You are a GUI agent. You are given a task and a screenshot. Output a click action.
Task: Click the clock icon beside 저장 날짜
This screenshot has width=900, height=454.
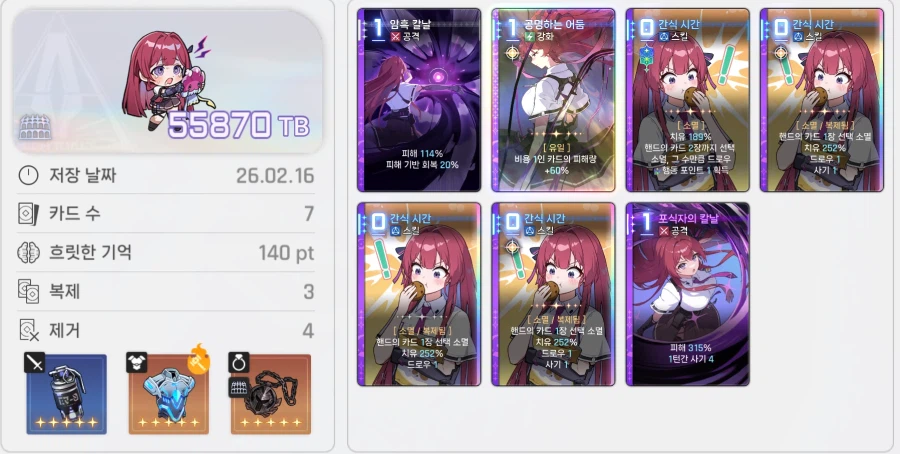[x=28, y=175]
